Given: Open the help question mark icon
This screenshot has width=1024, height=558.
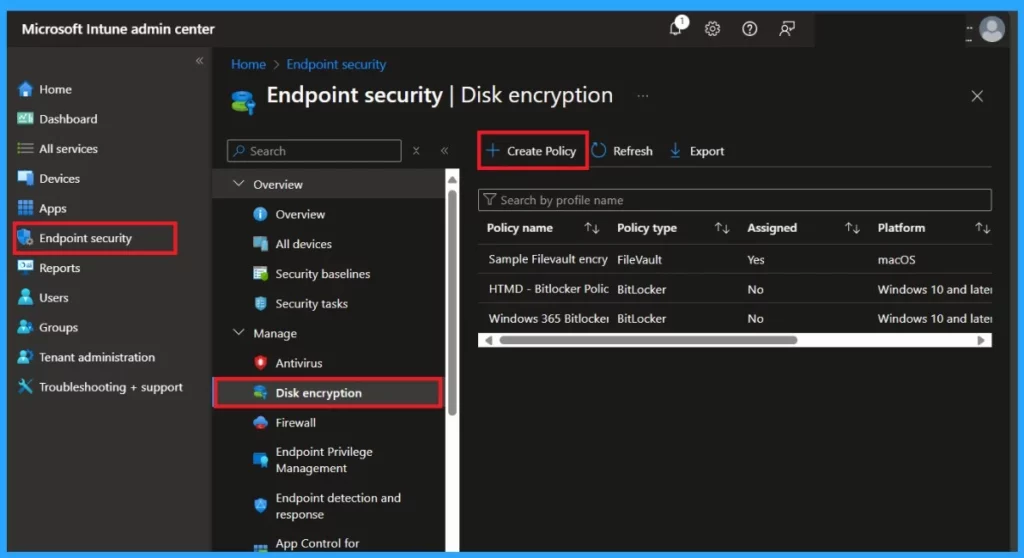Looking at the screenshot, I should click(750, 29).
